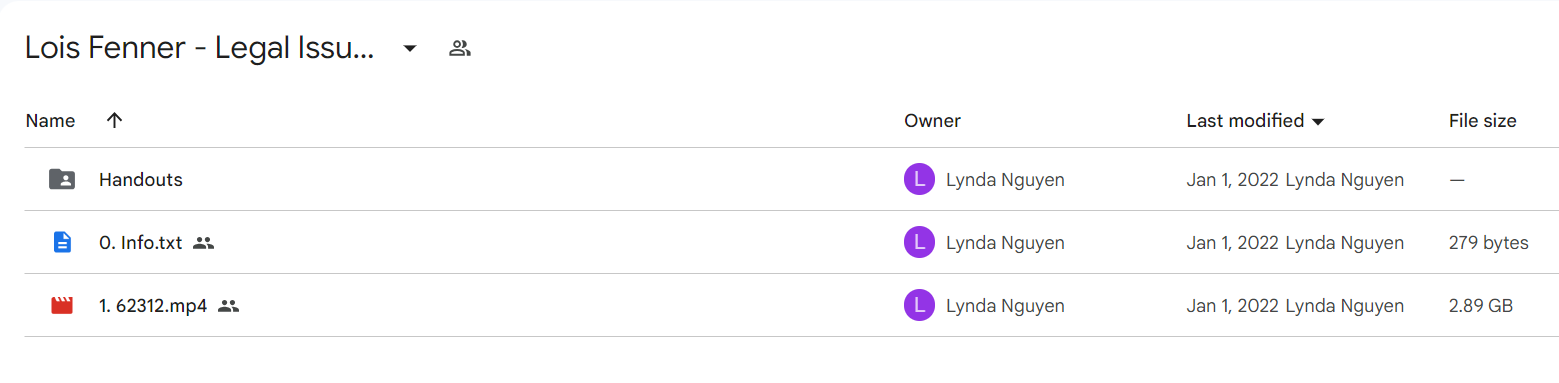Open the Last modified sort dropdown
Image resolution: width=1559 pixels, height=383 pixels.
1255,121
